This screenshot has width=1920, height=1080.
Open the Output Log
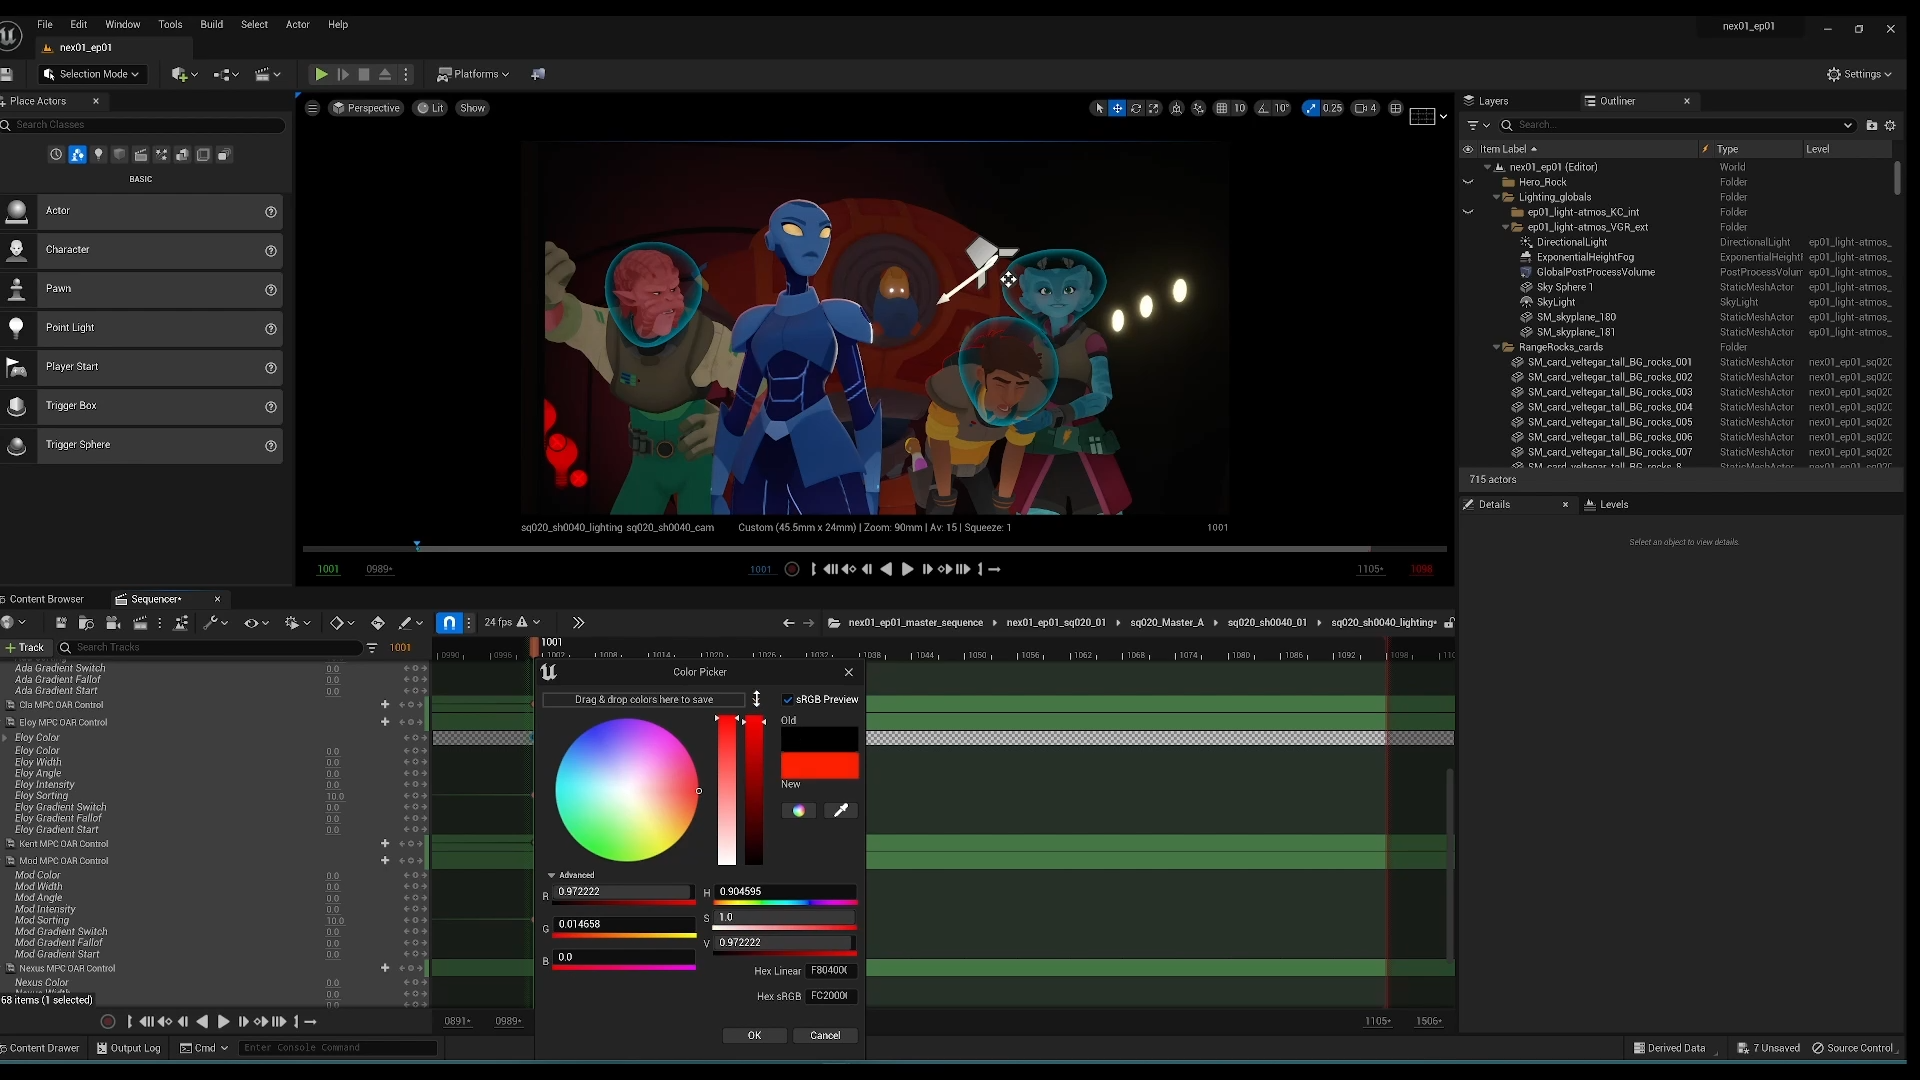(x=128, y=1048)
